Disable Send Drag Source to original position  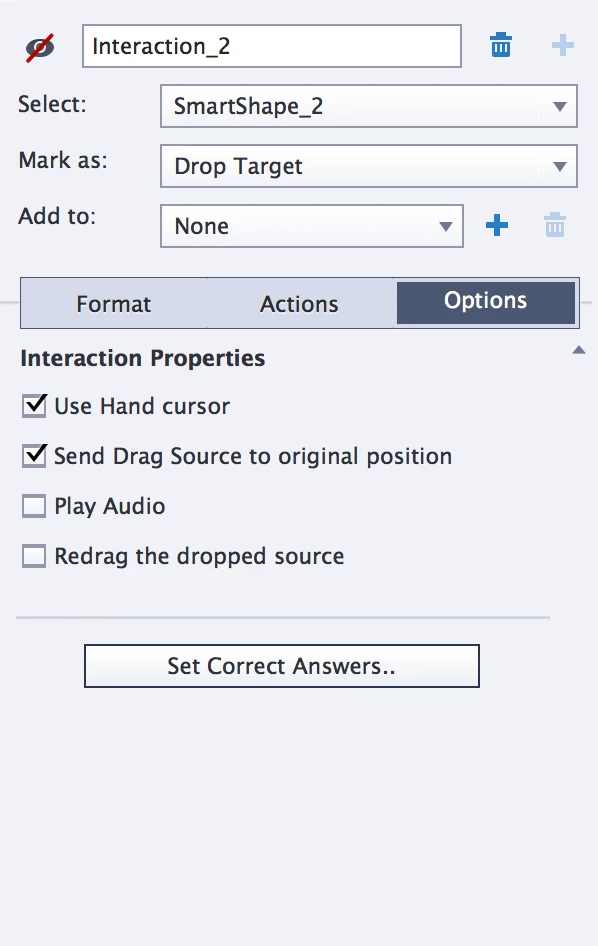[34, 456]
